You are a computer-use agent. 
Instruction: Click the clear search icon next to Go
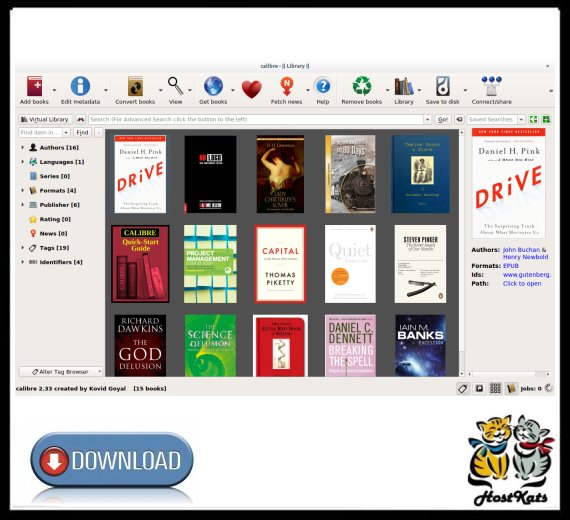(x=459, y=119)
